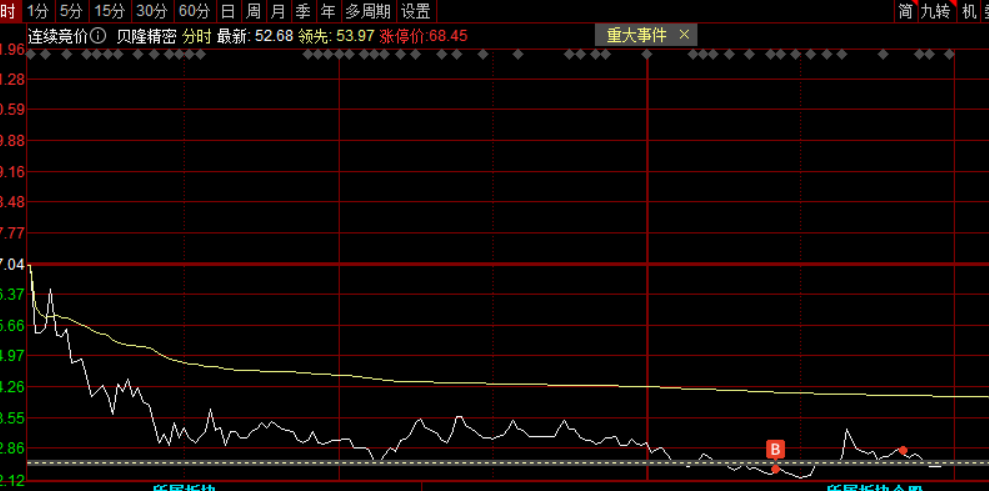Viewport: 989px width, 491px height.
Task: Click the red dot below the B marker
Action: [x=775, y=469]
